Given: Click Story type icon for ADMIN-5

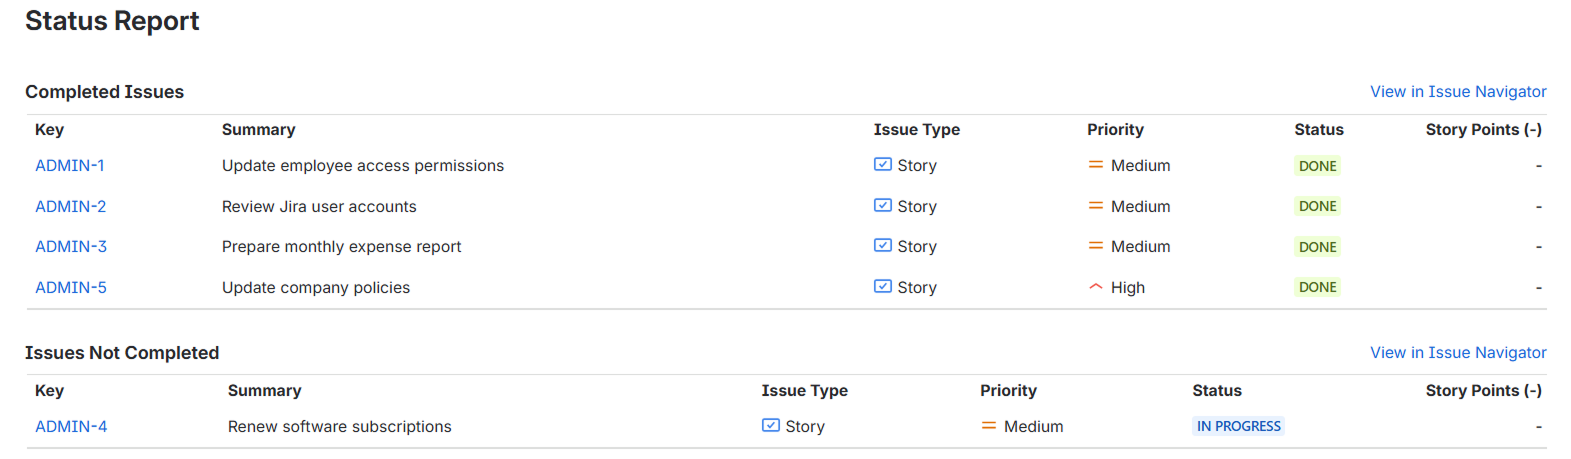Looking at the screenshot, I should click(x=883, y=286).
